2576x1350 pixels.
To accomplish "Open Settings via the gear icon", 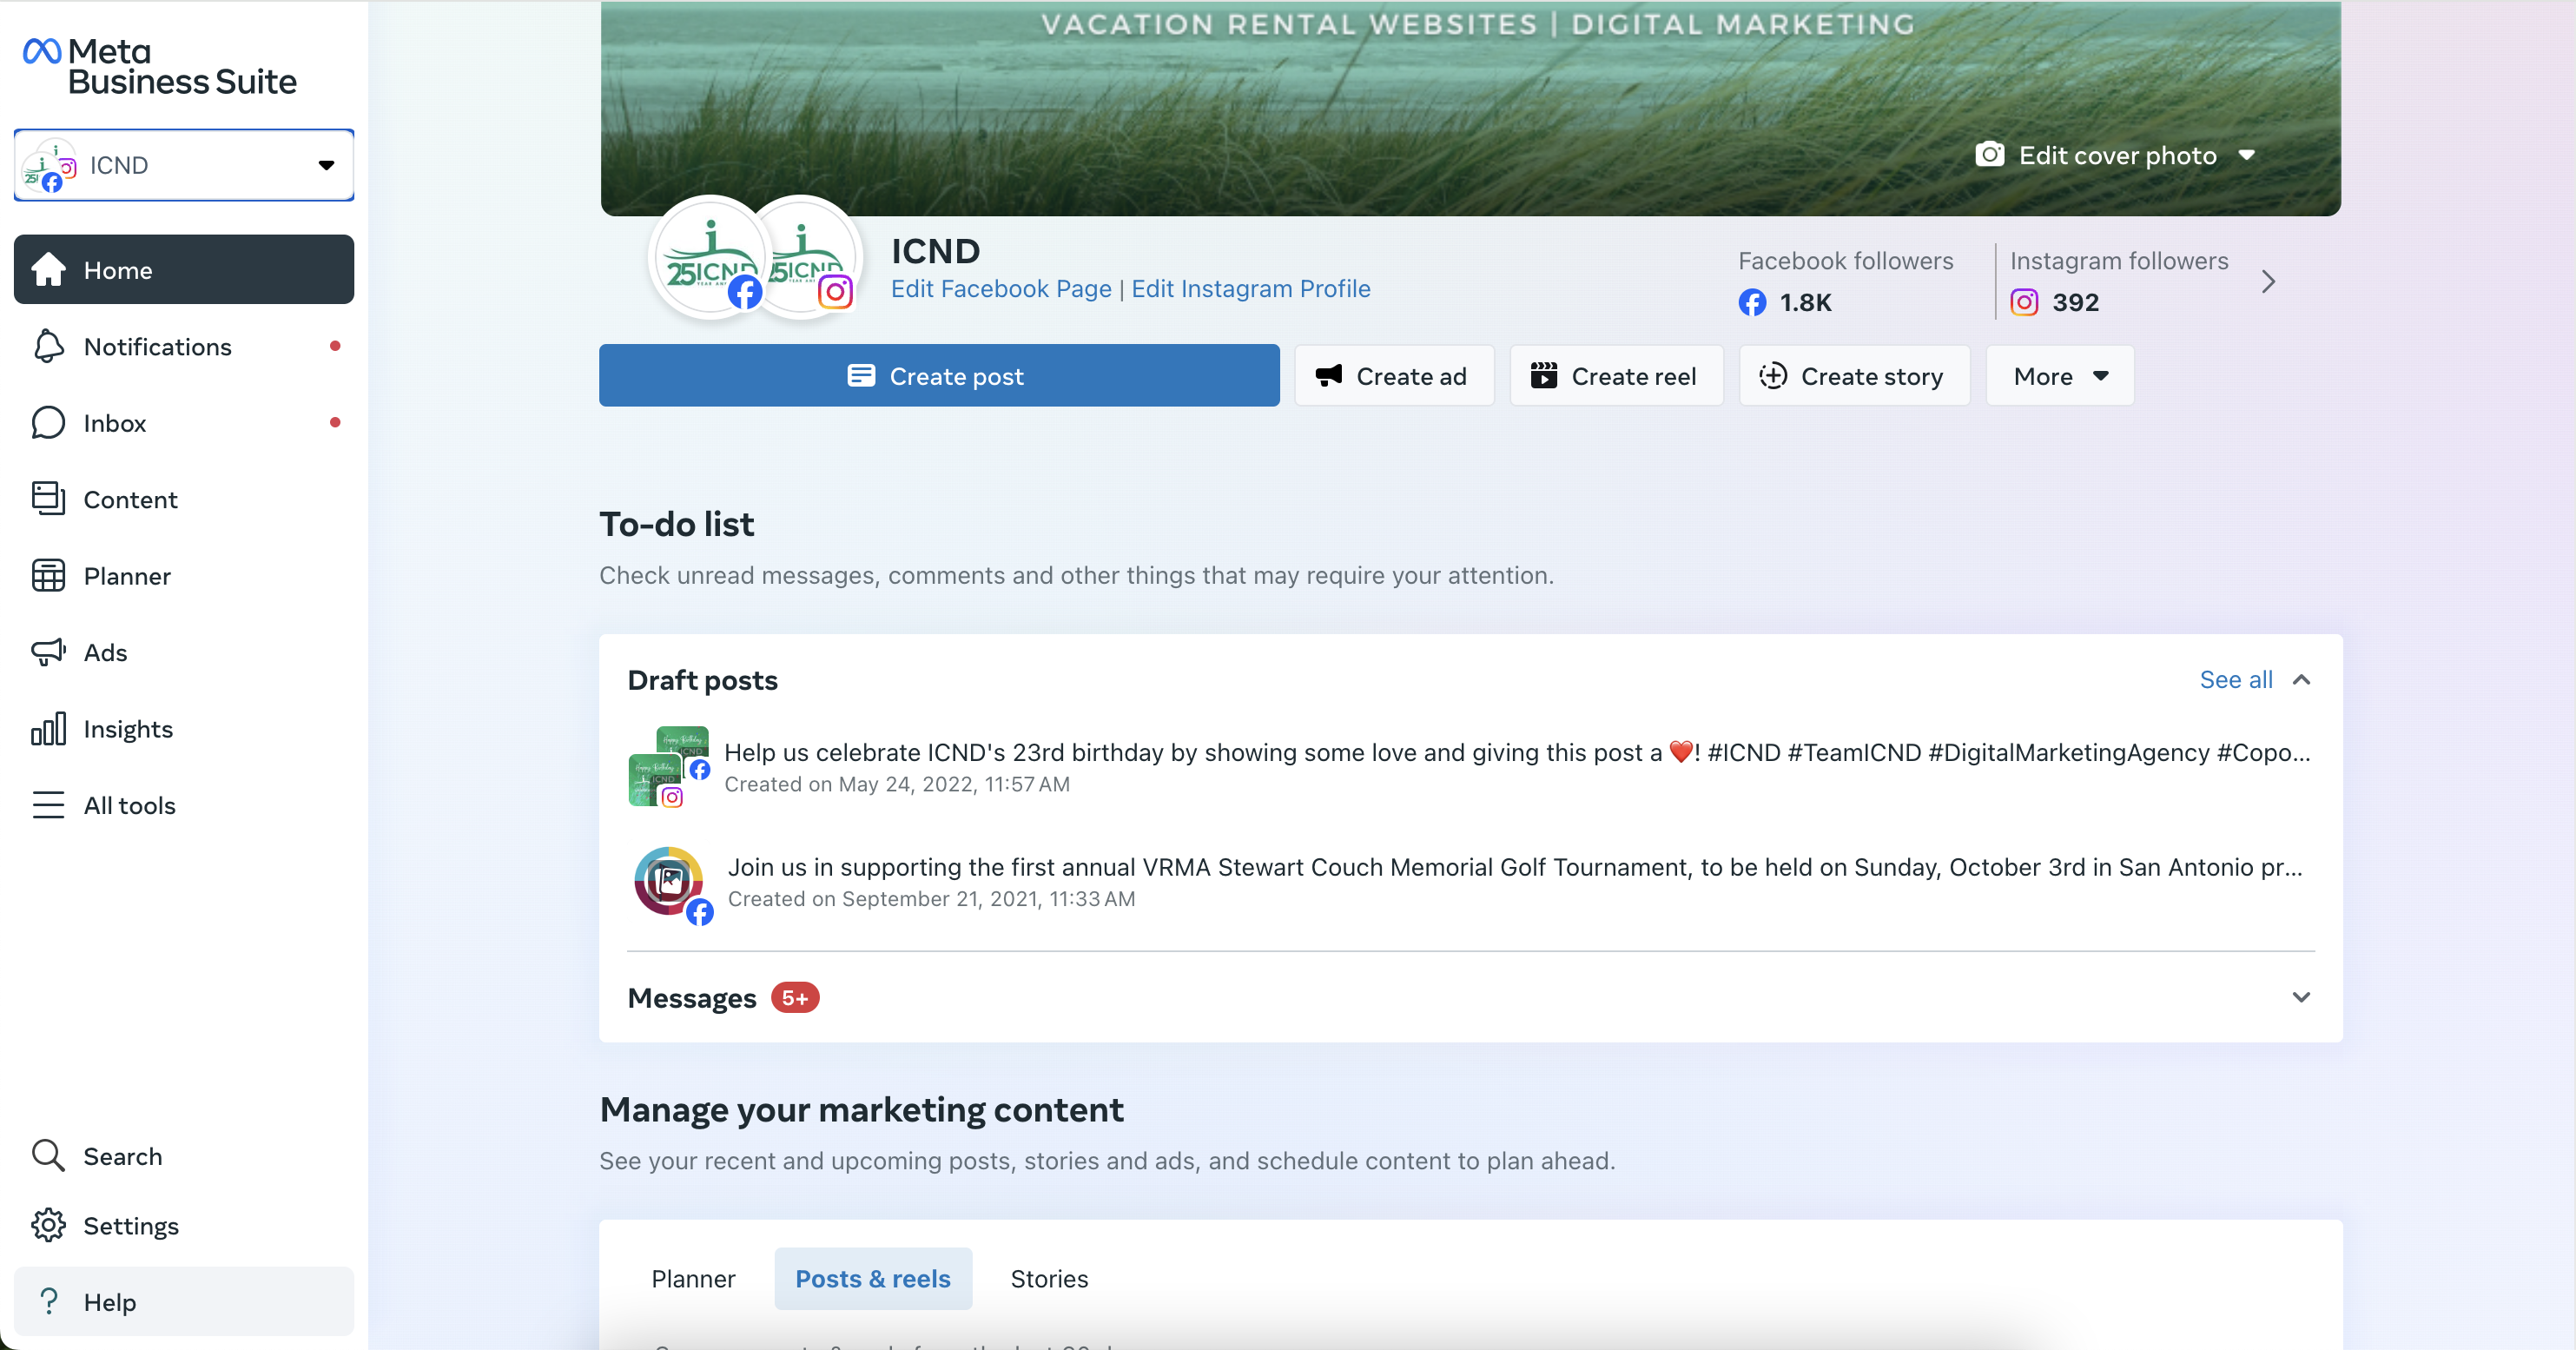I will [48, 1225].
